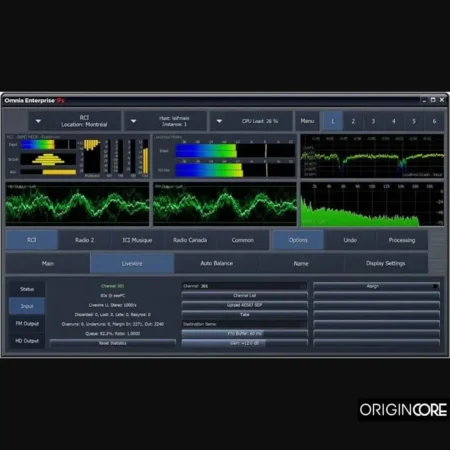450x450 pixels.
Task: Select preset page 1
Action: (332, 121)
